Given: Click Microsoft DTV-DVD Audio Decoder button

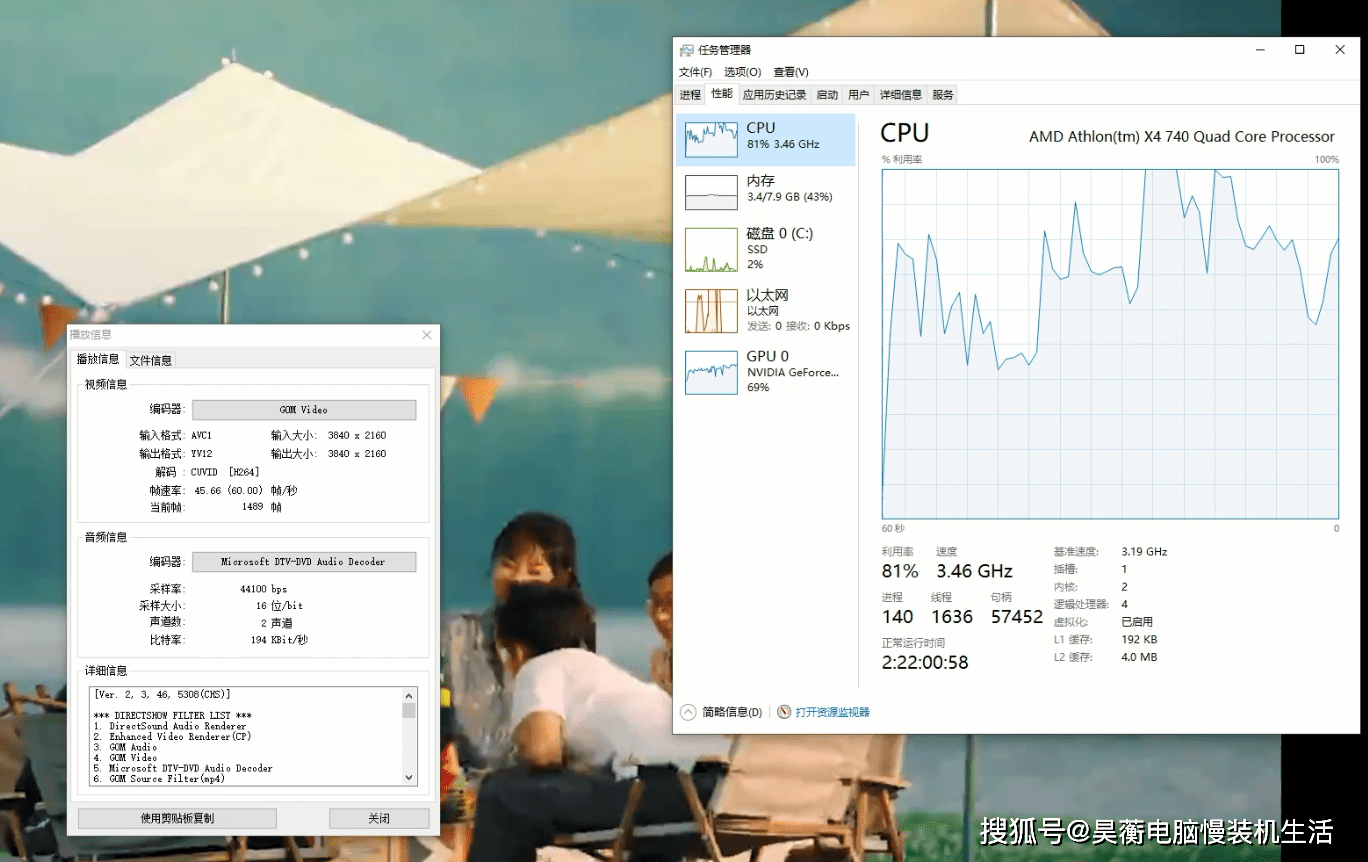Looking at the screenshot, I should point(304,562).
